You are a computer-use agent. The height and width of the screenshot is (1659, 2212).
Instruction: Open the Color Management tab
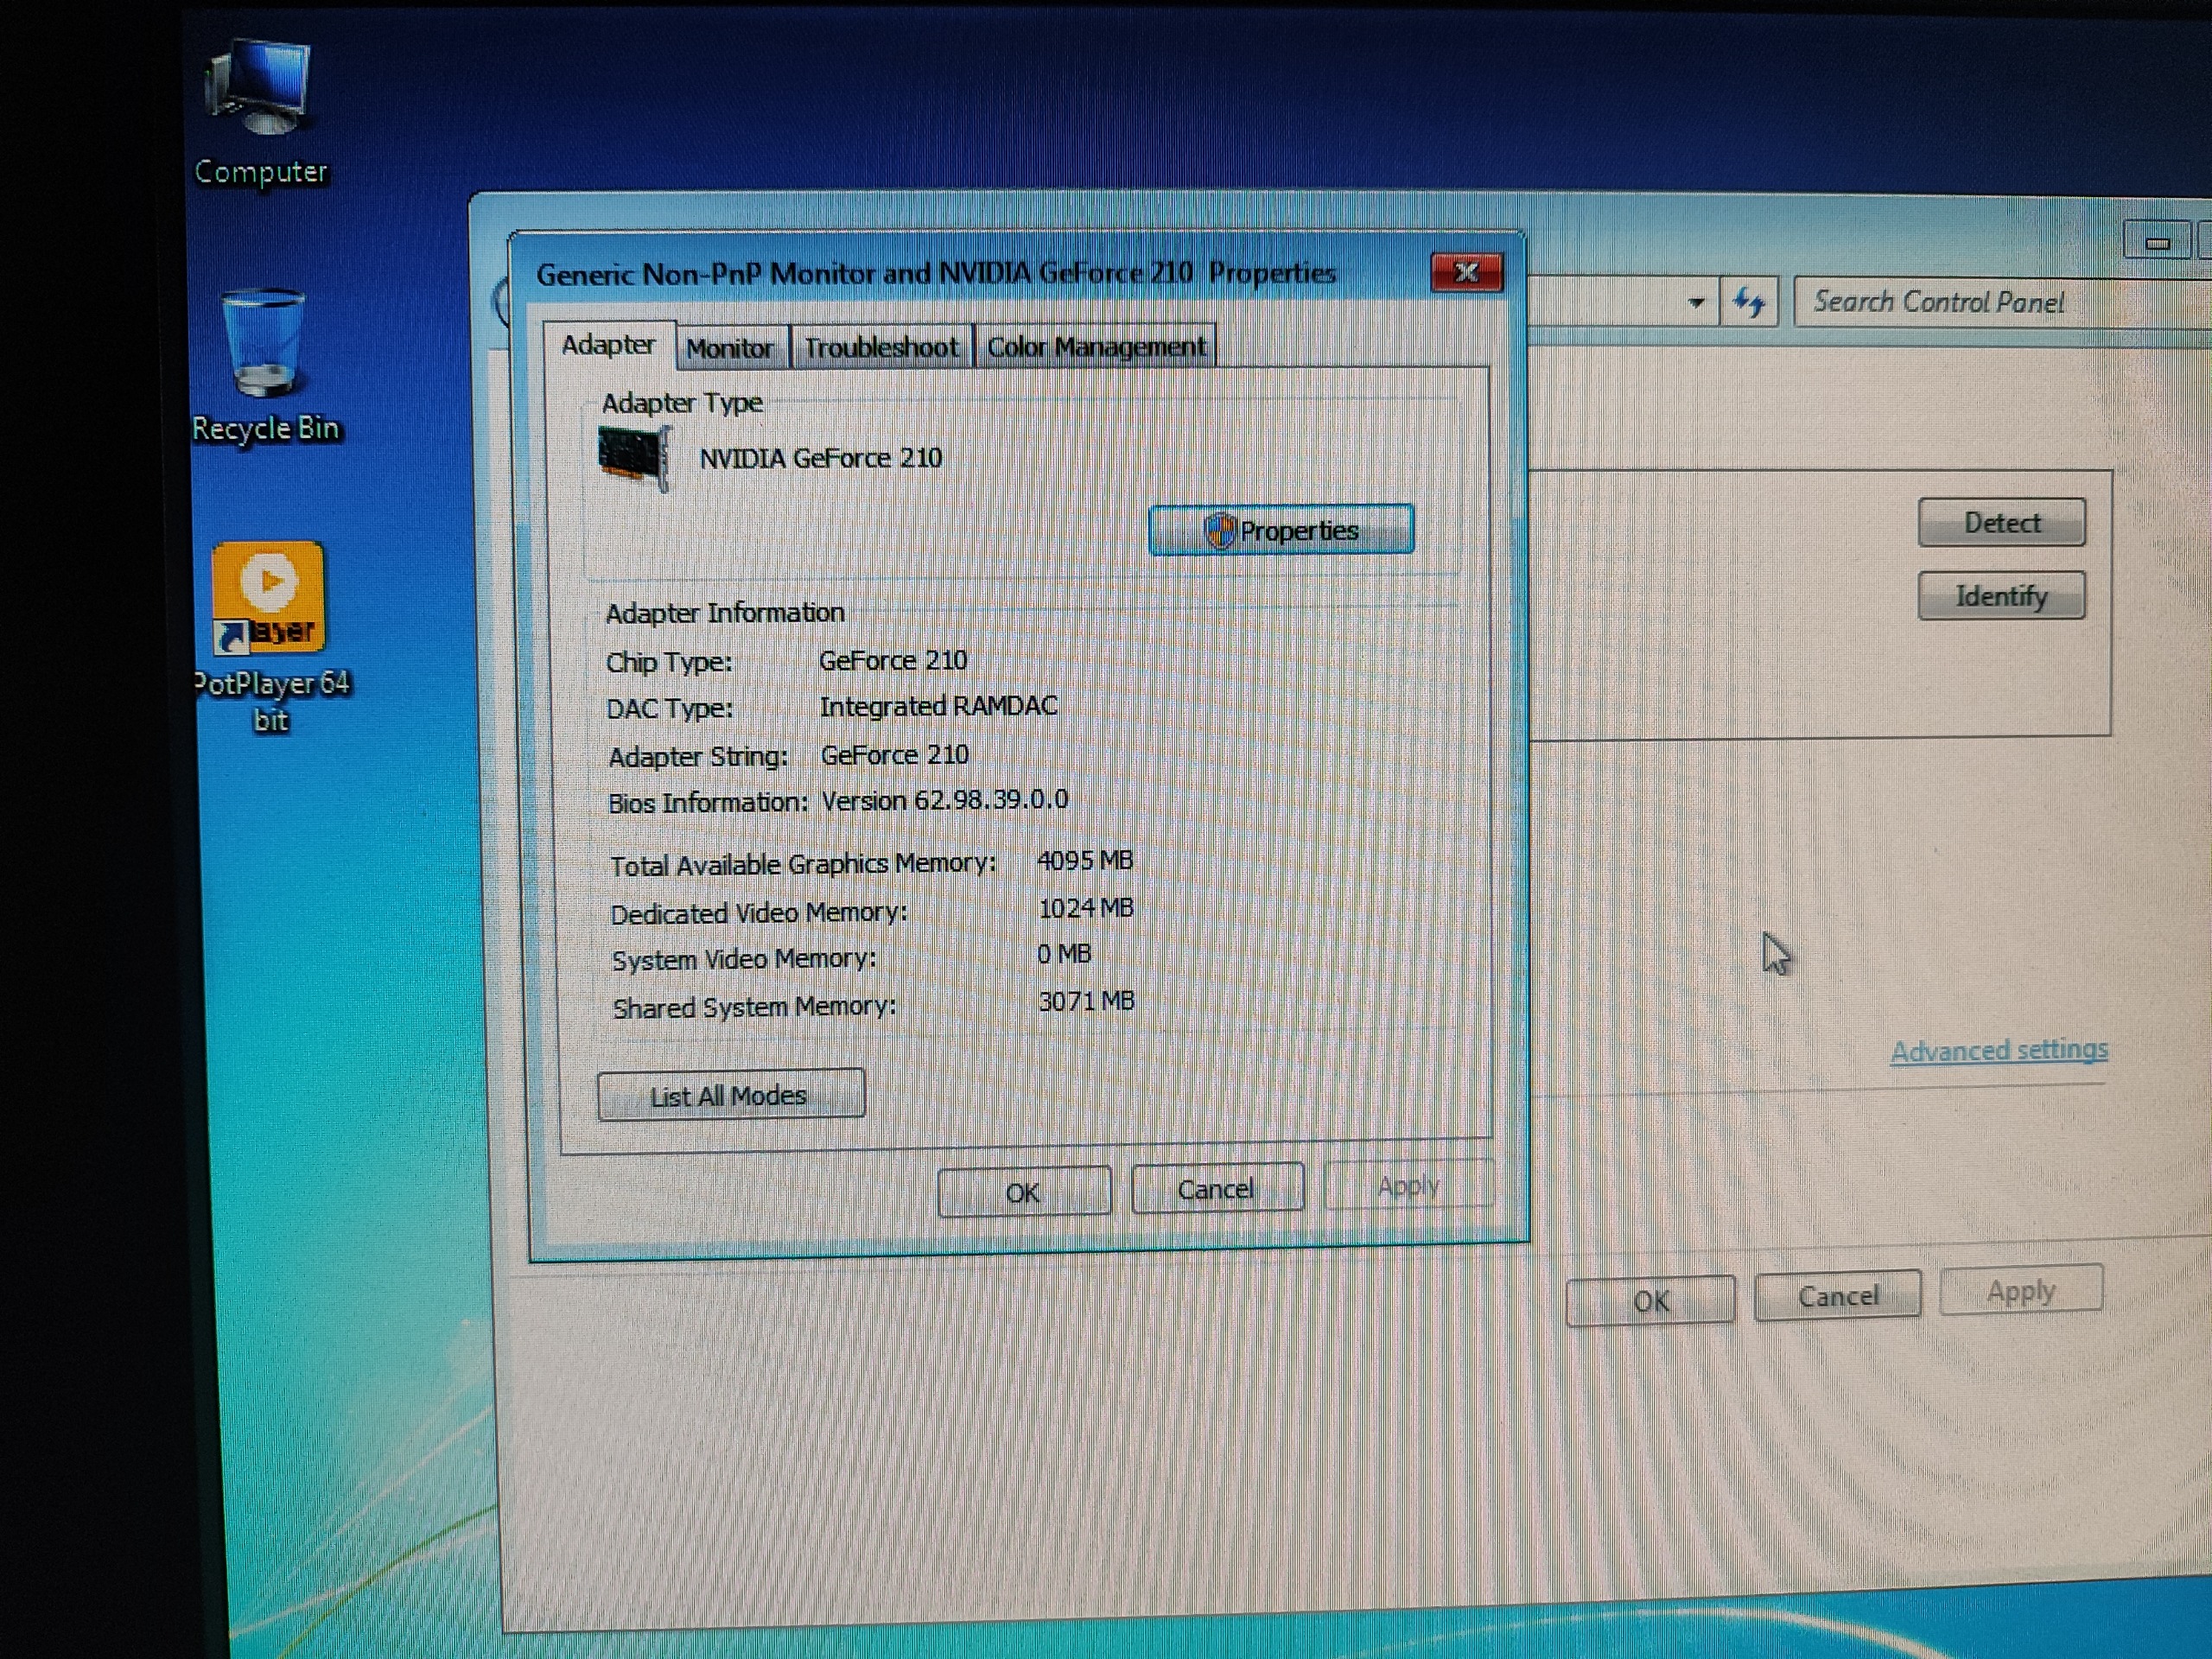point(1096,347)
